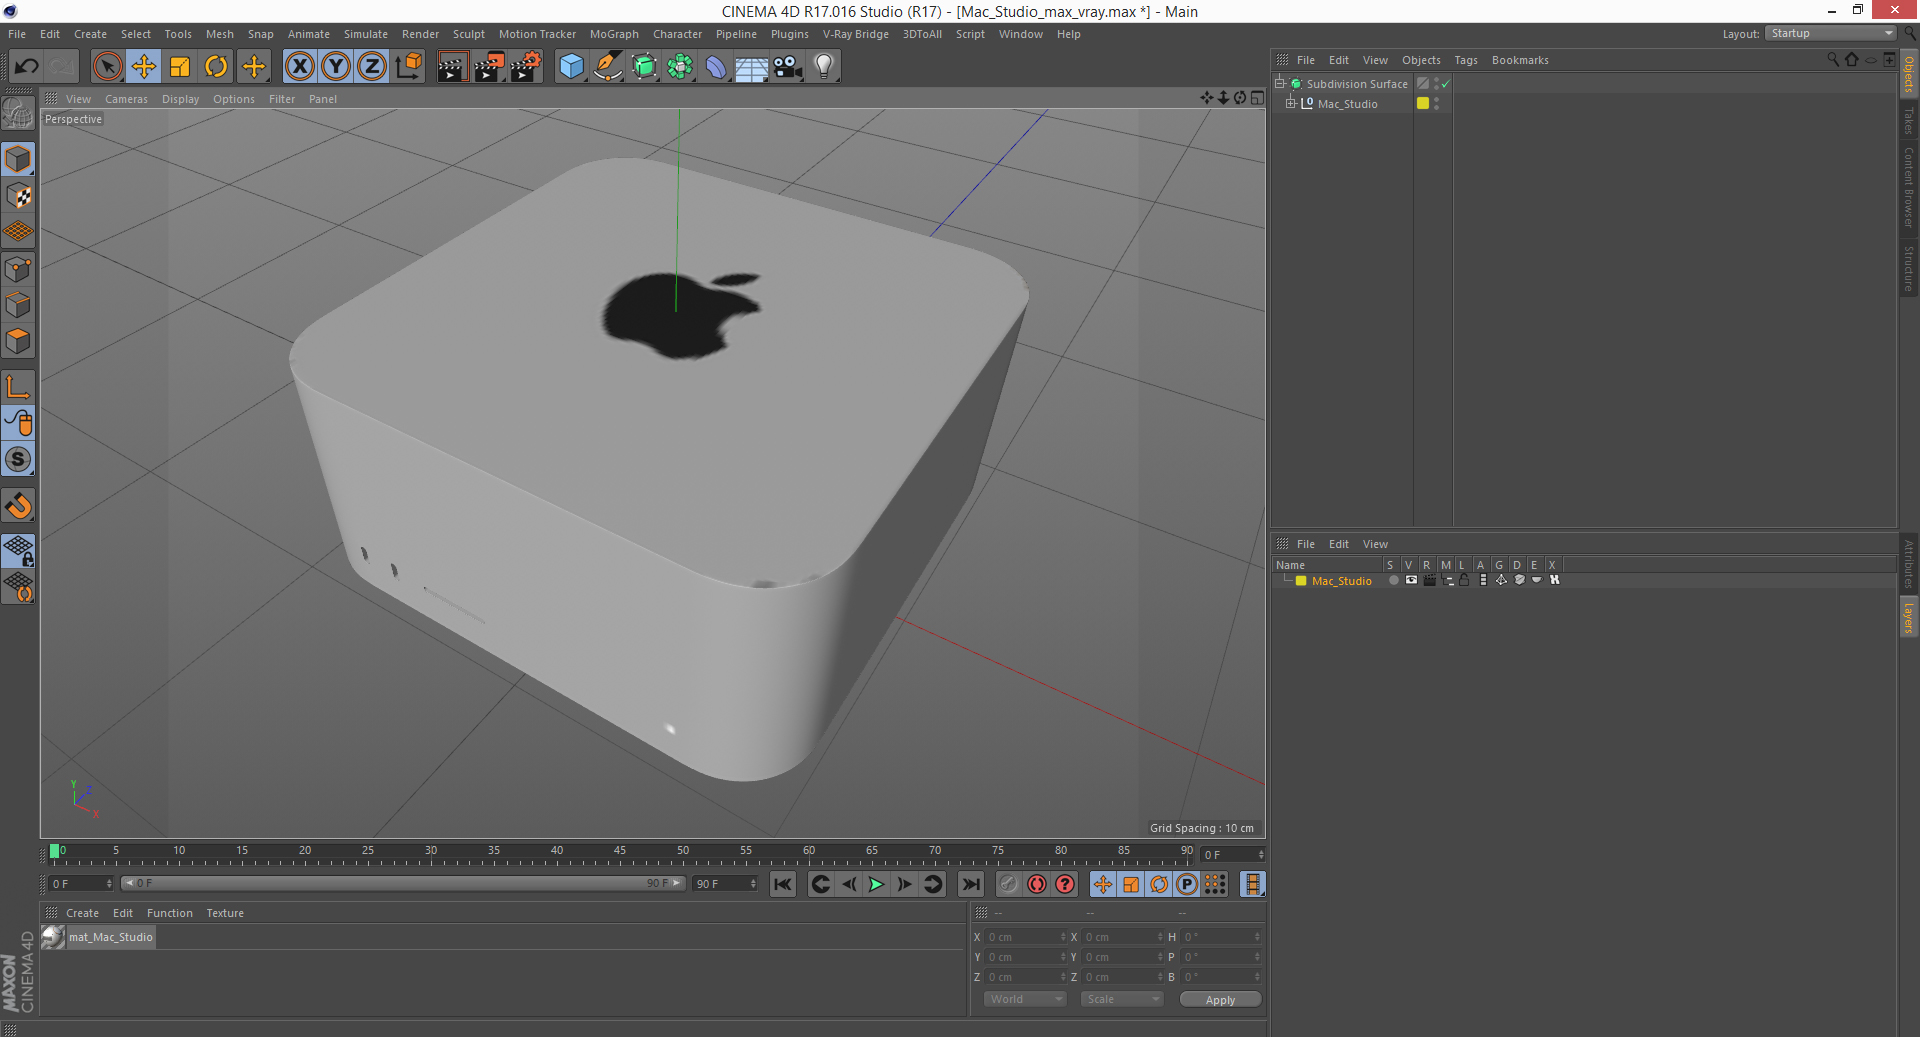Add a Light object

coord(823,67)
